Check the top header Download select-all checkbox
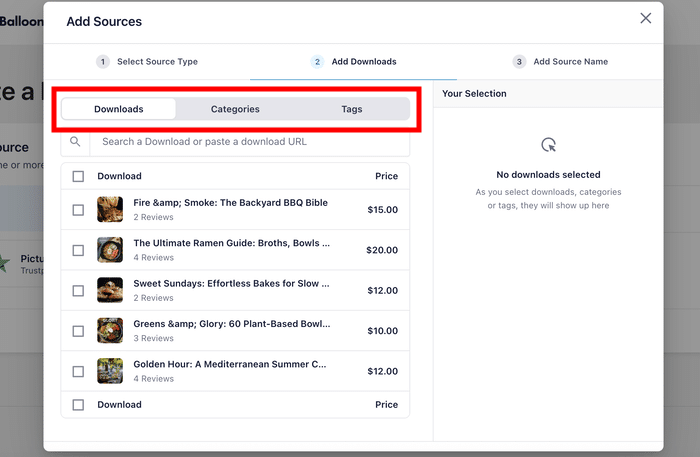Image resolution: width=700 pixels, height=457 pixels. click(x=78, y=176)
